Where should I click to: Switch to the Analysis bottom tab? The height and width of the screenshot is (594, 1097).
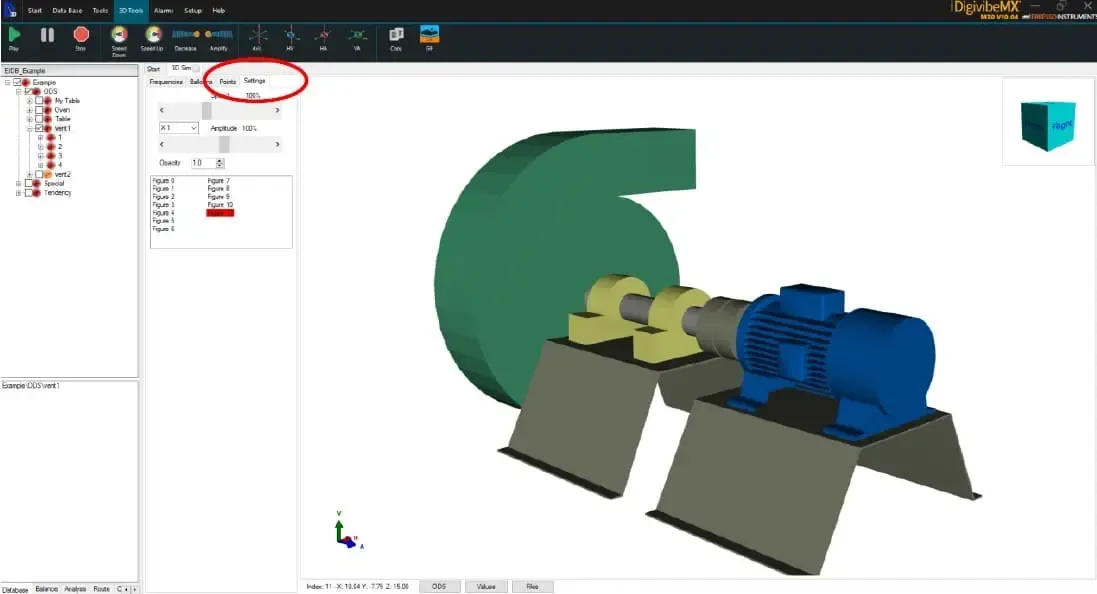coord(76,589)
